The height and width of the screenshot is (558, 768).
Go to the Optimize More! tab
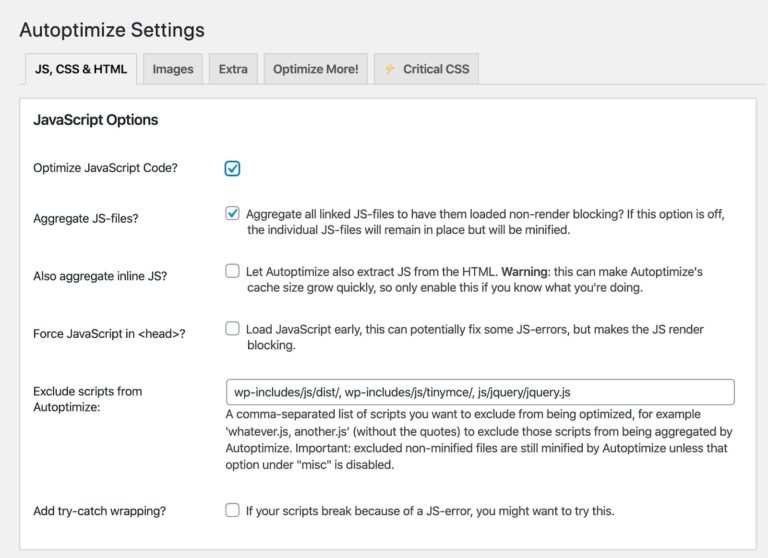point(315,69)
